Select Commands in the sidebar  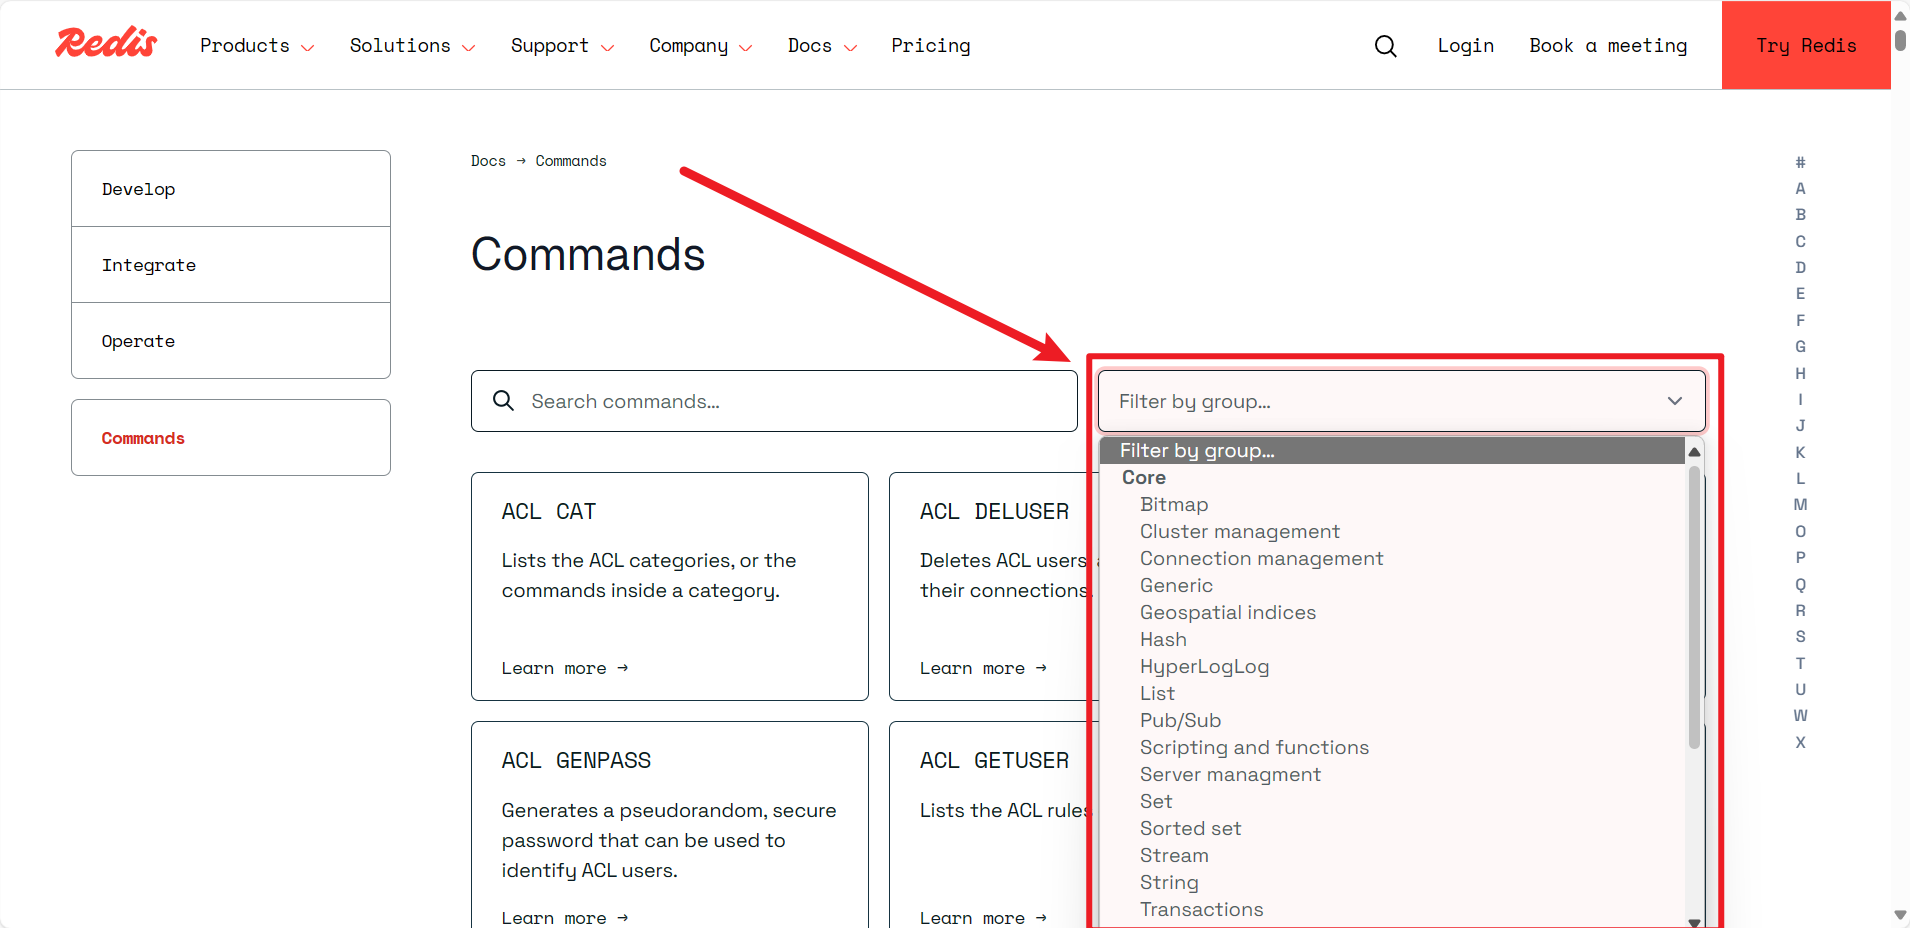click(x=231, y=438)
